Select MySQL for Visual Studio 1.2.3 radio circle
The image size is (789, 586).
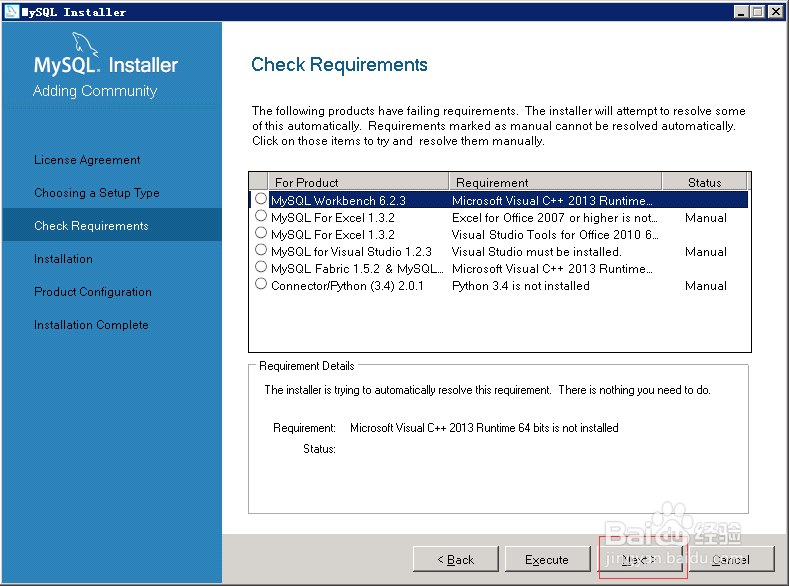tap(261, 249)
